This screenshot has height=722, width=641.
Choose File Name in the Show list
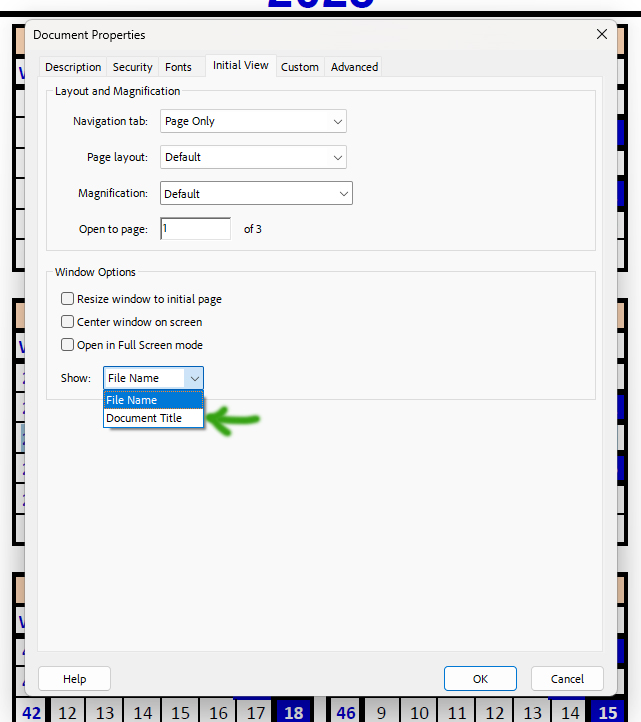coord(153,400)
